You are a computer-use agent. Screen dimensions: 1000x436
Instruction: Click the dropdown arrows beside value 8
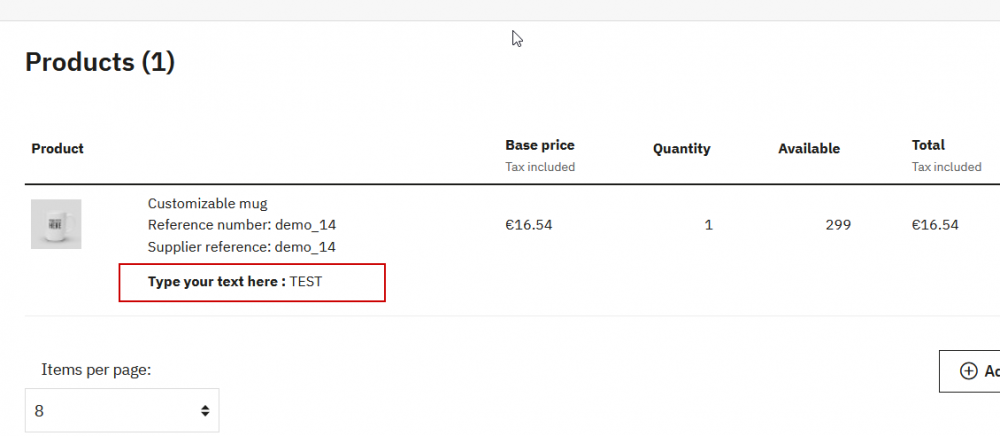pyautogui.click(x=205, y=411)
